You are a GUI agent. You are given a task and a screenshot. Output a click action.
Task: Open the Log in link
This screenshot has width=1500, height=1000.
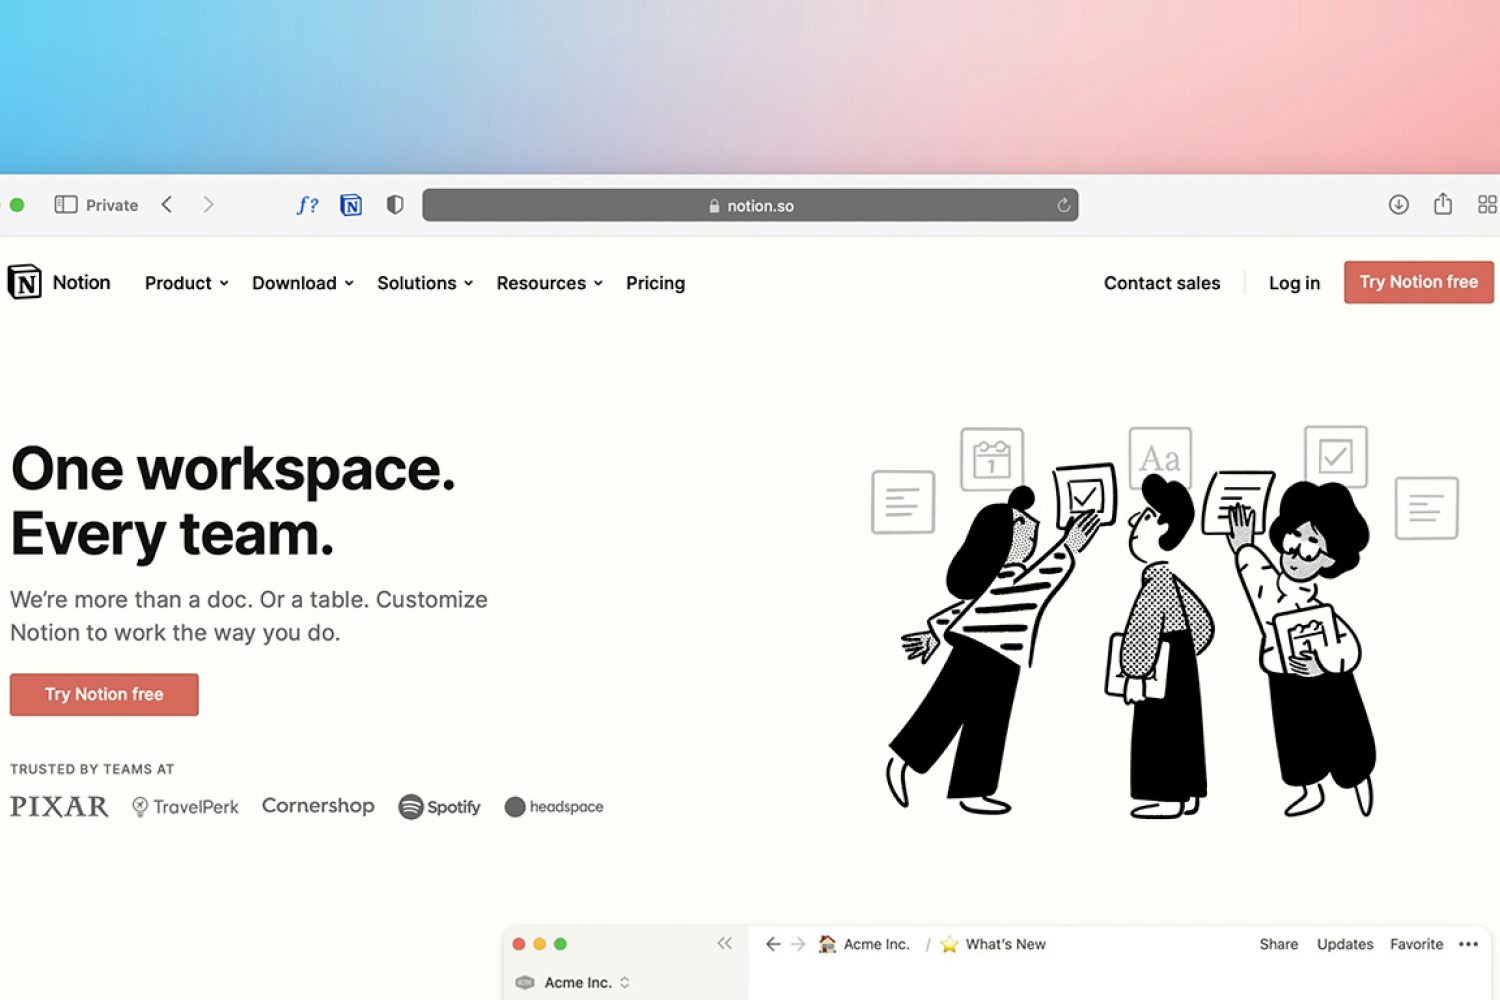[1294, 283]
